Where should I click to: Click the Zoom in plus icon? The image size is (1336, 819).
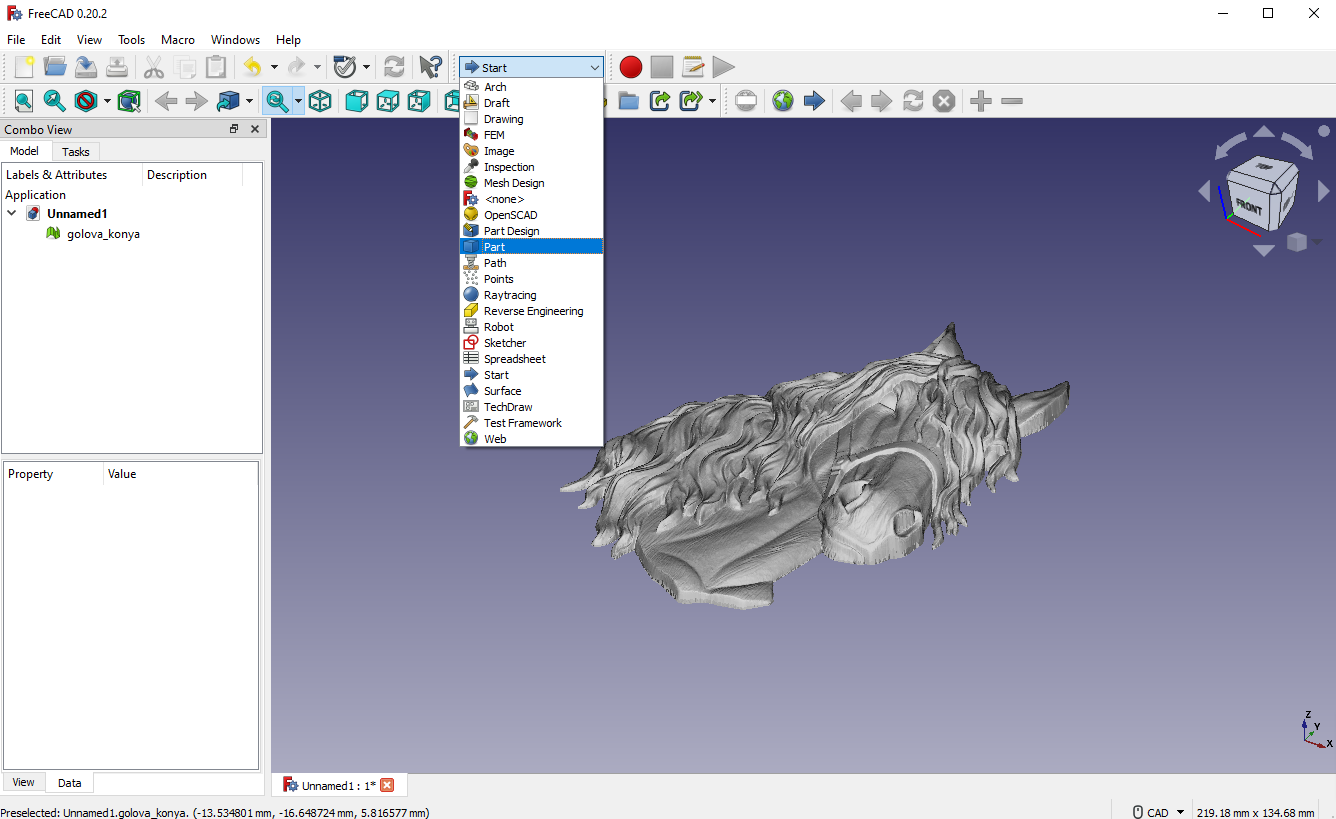[x=981, y=101]
